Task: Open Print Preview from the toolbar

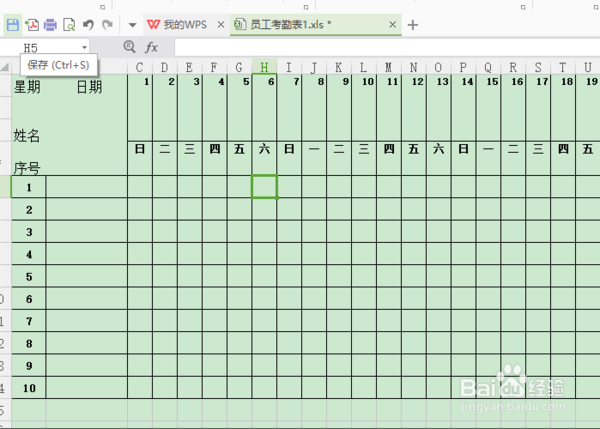Action: (69, 25)
